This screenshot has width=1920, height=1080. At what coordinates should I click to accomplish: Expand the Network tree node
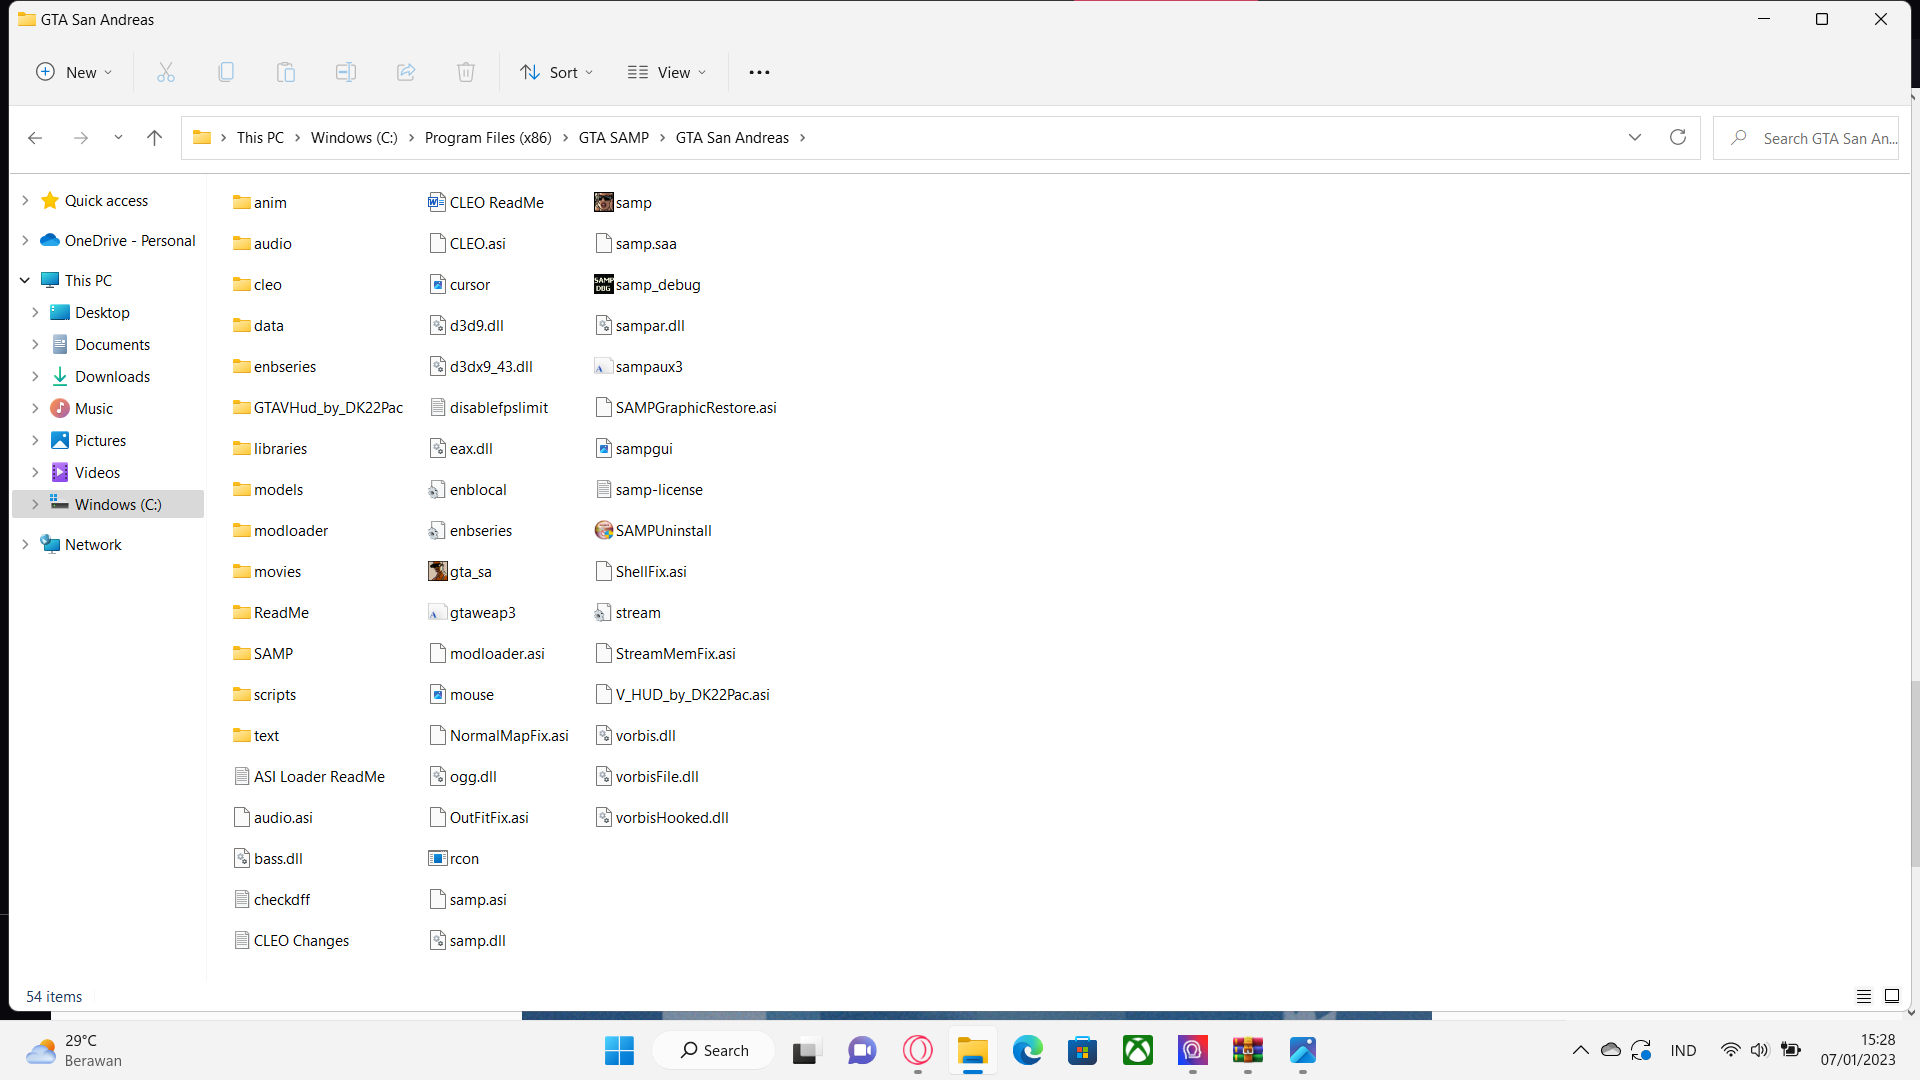25,544
